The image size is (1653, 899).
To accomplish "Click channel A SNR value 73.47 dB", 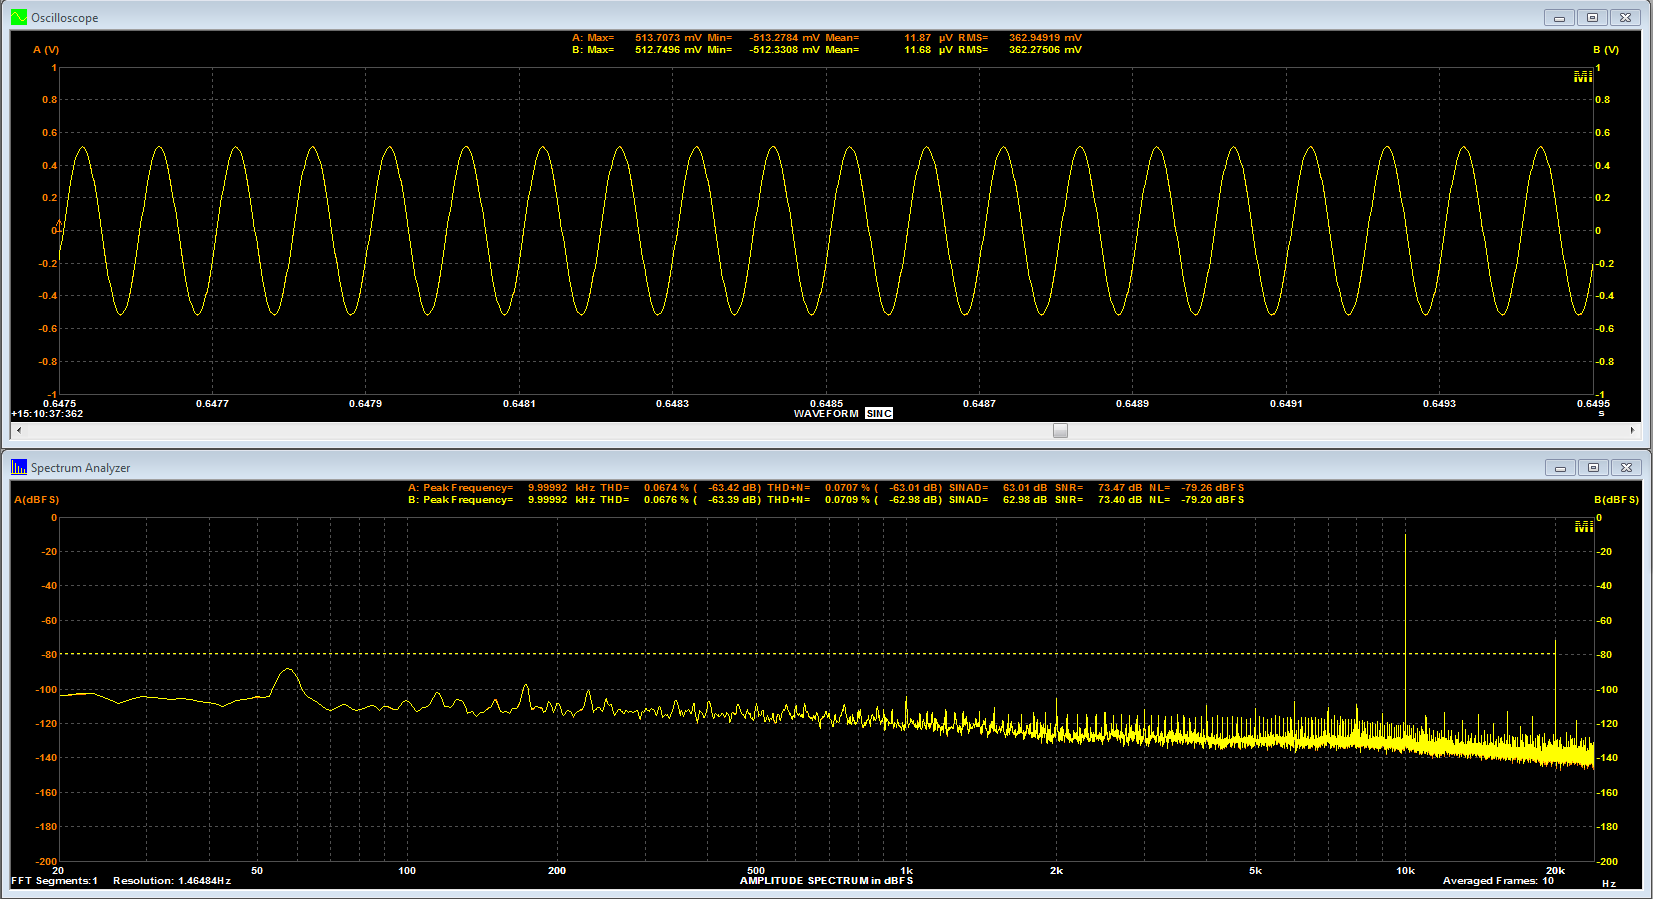I will point(1120,488).
